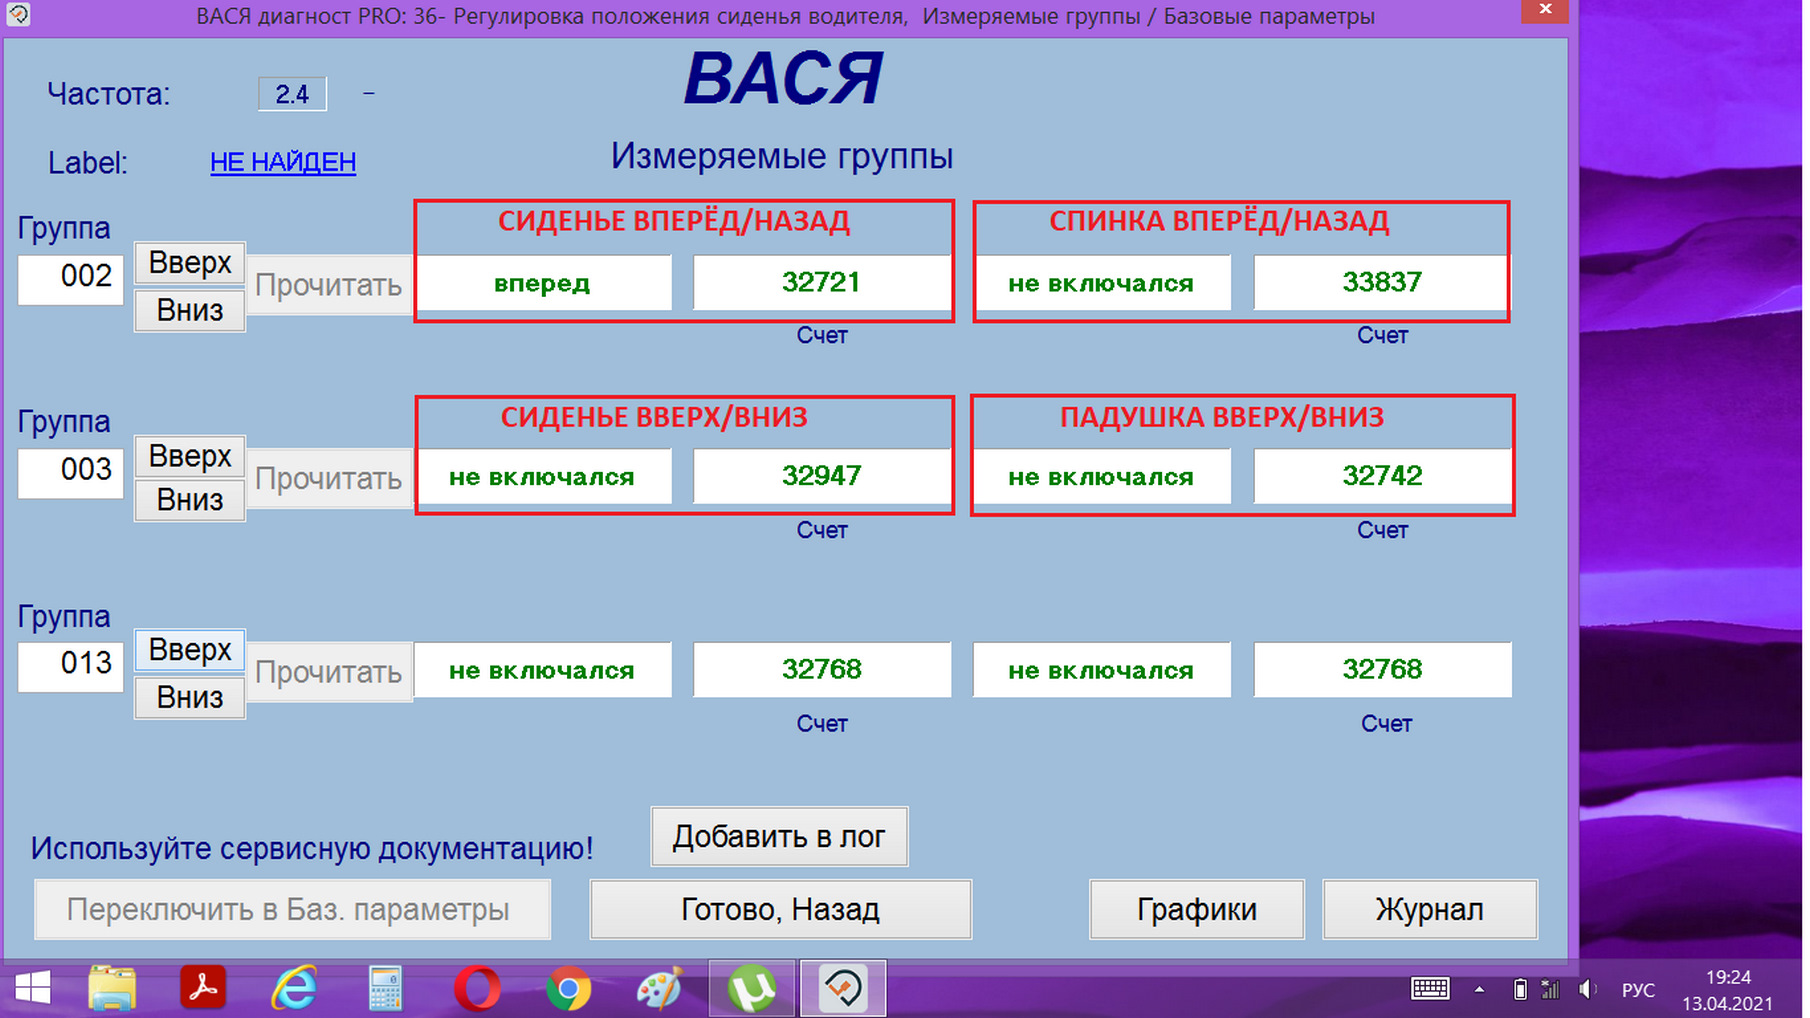The height and width of the screenshot is (1018, 1810).
Task: Click the frequency field showing 2.4
Action: (x=292, y=94)
